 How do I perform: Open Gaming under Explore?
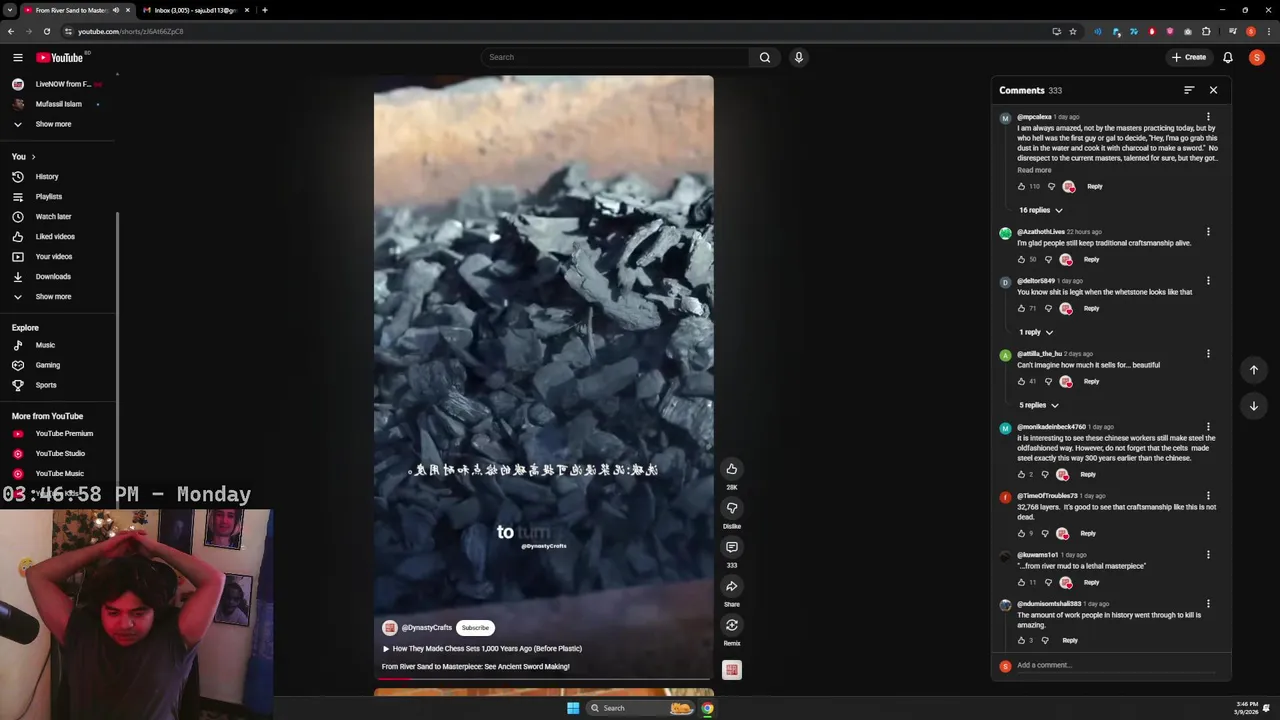(47, 365)
